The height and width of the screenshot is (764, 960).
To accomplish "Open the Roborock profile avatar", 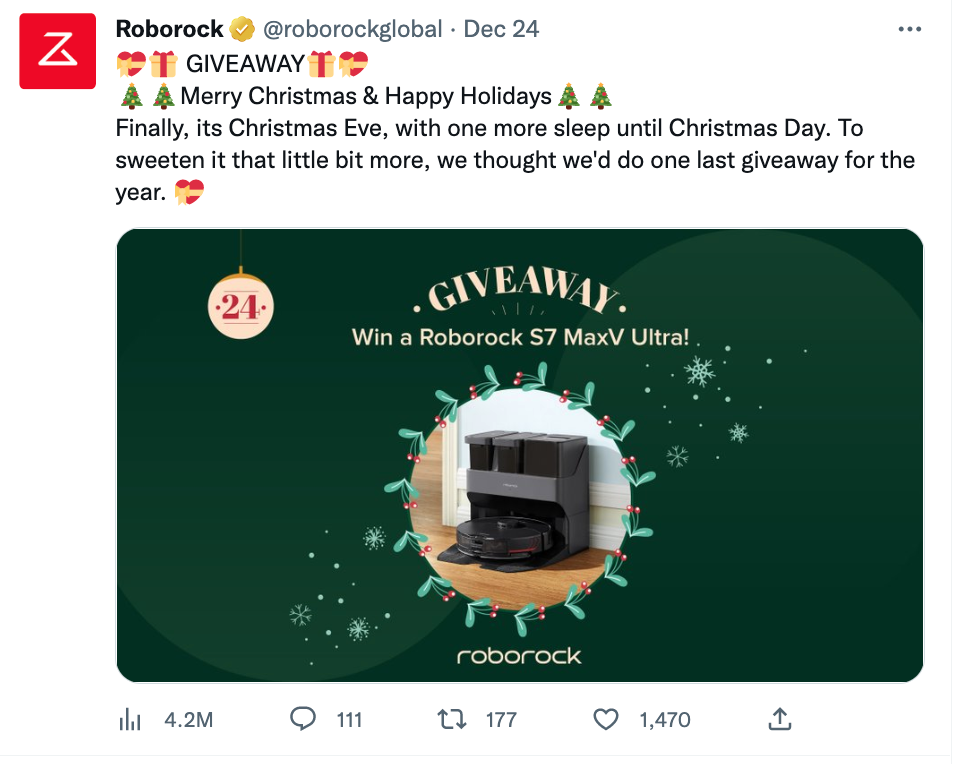I will 58,51.
